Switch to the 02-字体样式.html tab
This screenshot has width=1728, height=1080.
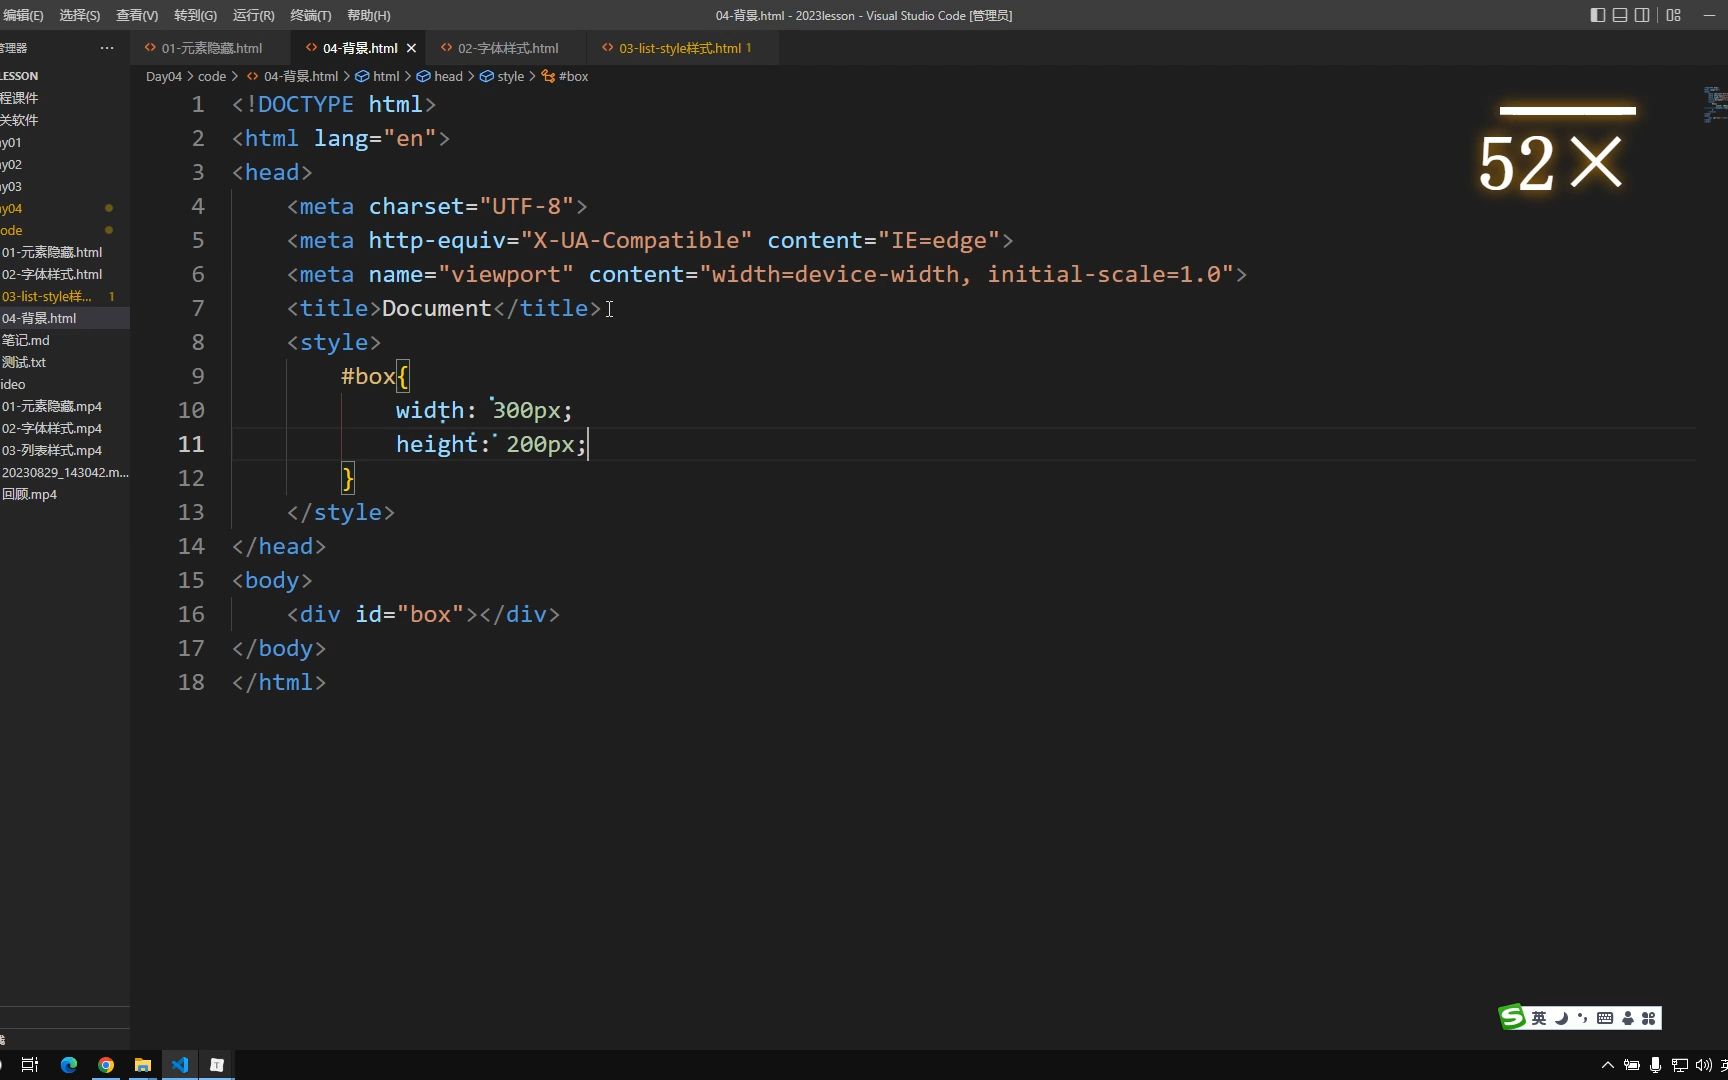(x=505, y=47)
